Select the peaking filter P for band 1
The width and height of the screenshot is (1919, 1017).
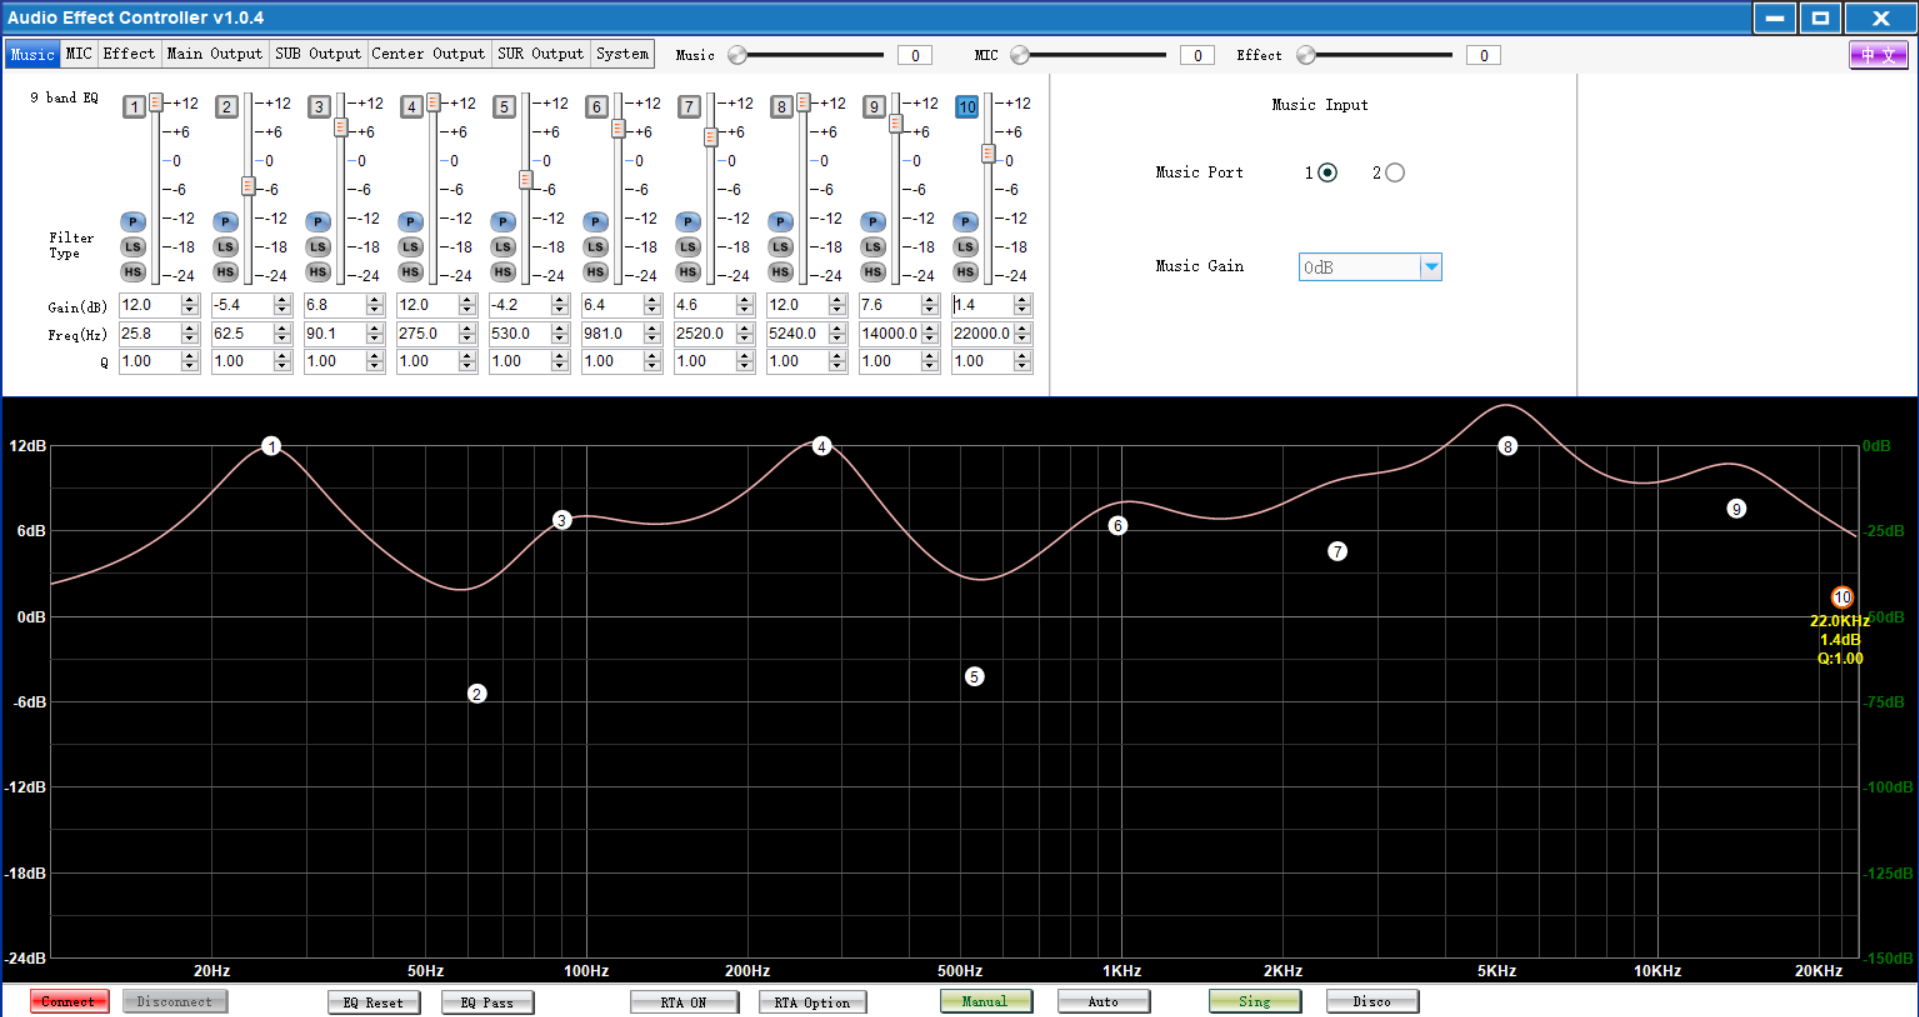pyautogui.click(x=133, y=222)
